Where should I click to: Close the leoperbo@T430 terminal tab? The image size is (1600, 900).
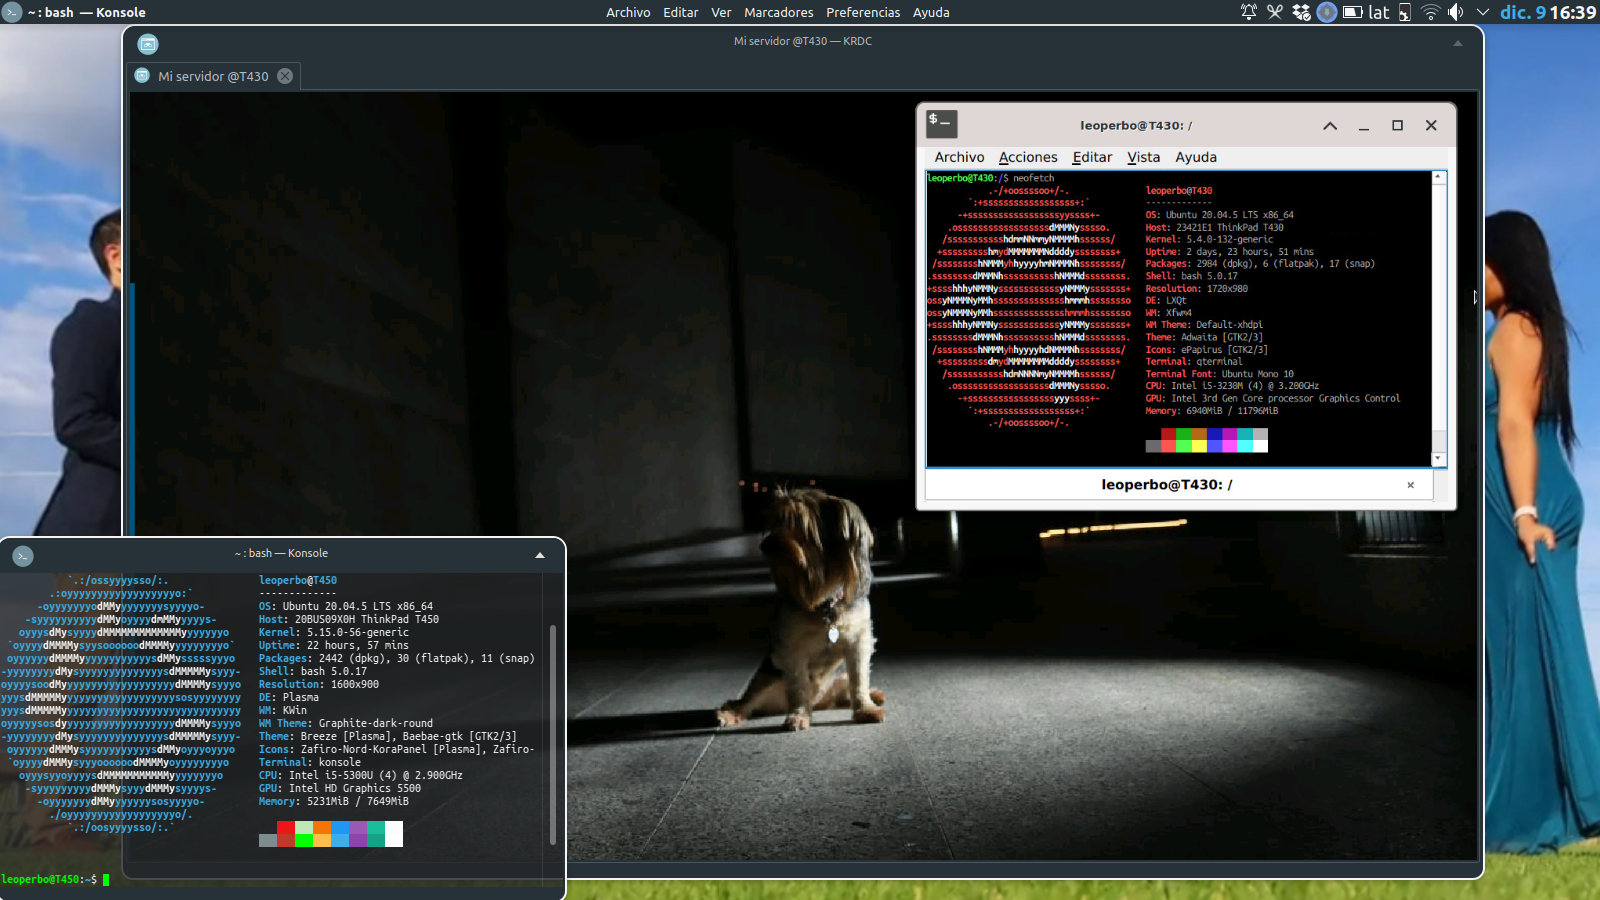pos(1410,485)
